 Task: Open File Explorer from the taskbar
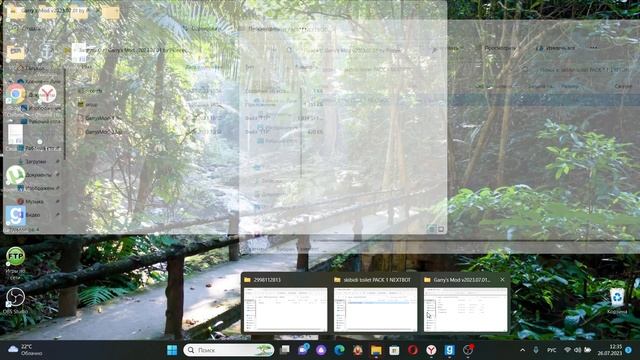coord(376,350)
